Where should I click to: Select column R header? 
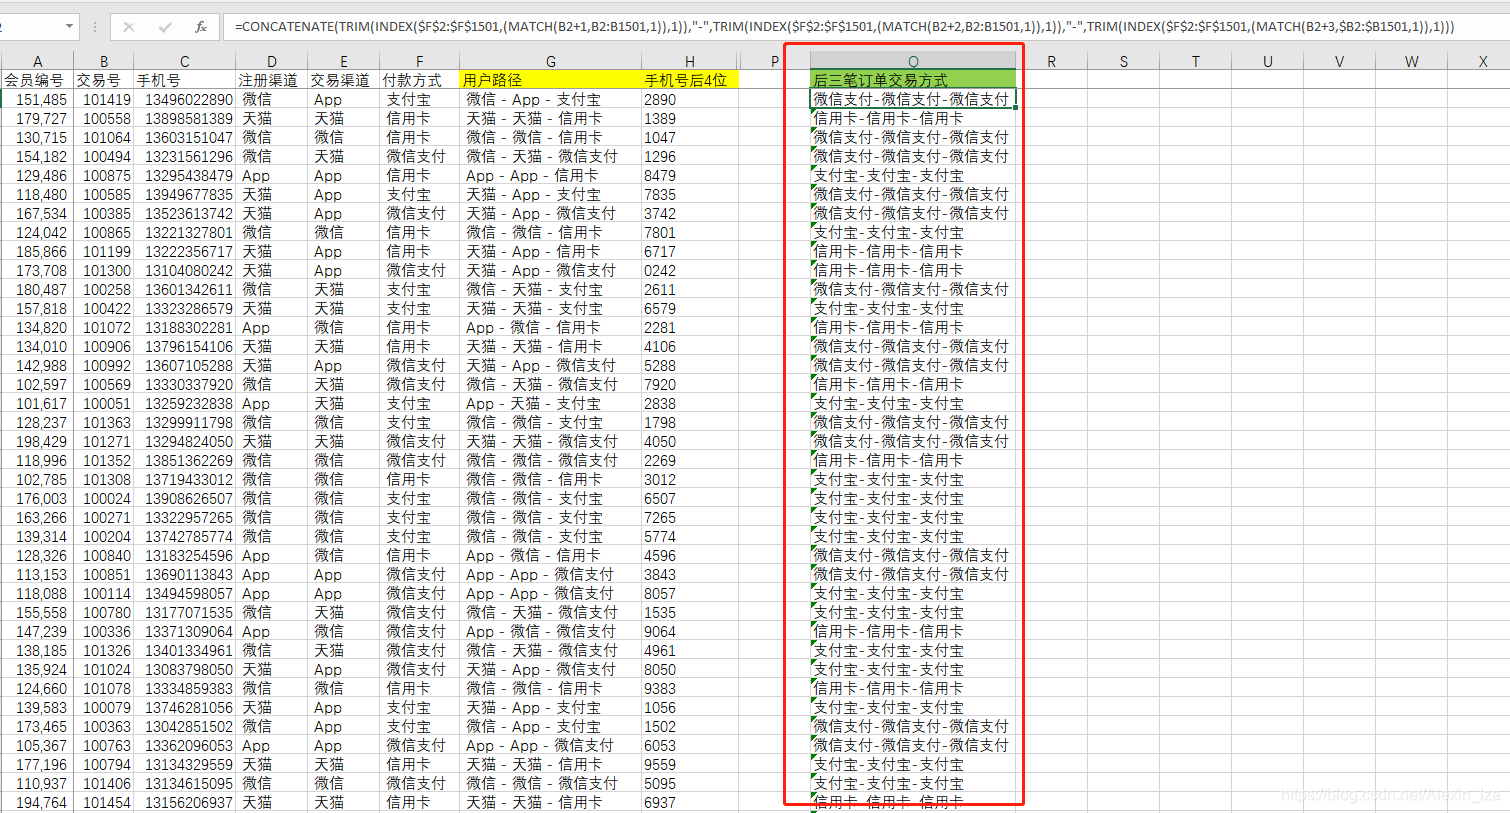point(1051,61)
